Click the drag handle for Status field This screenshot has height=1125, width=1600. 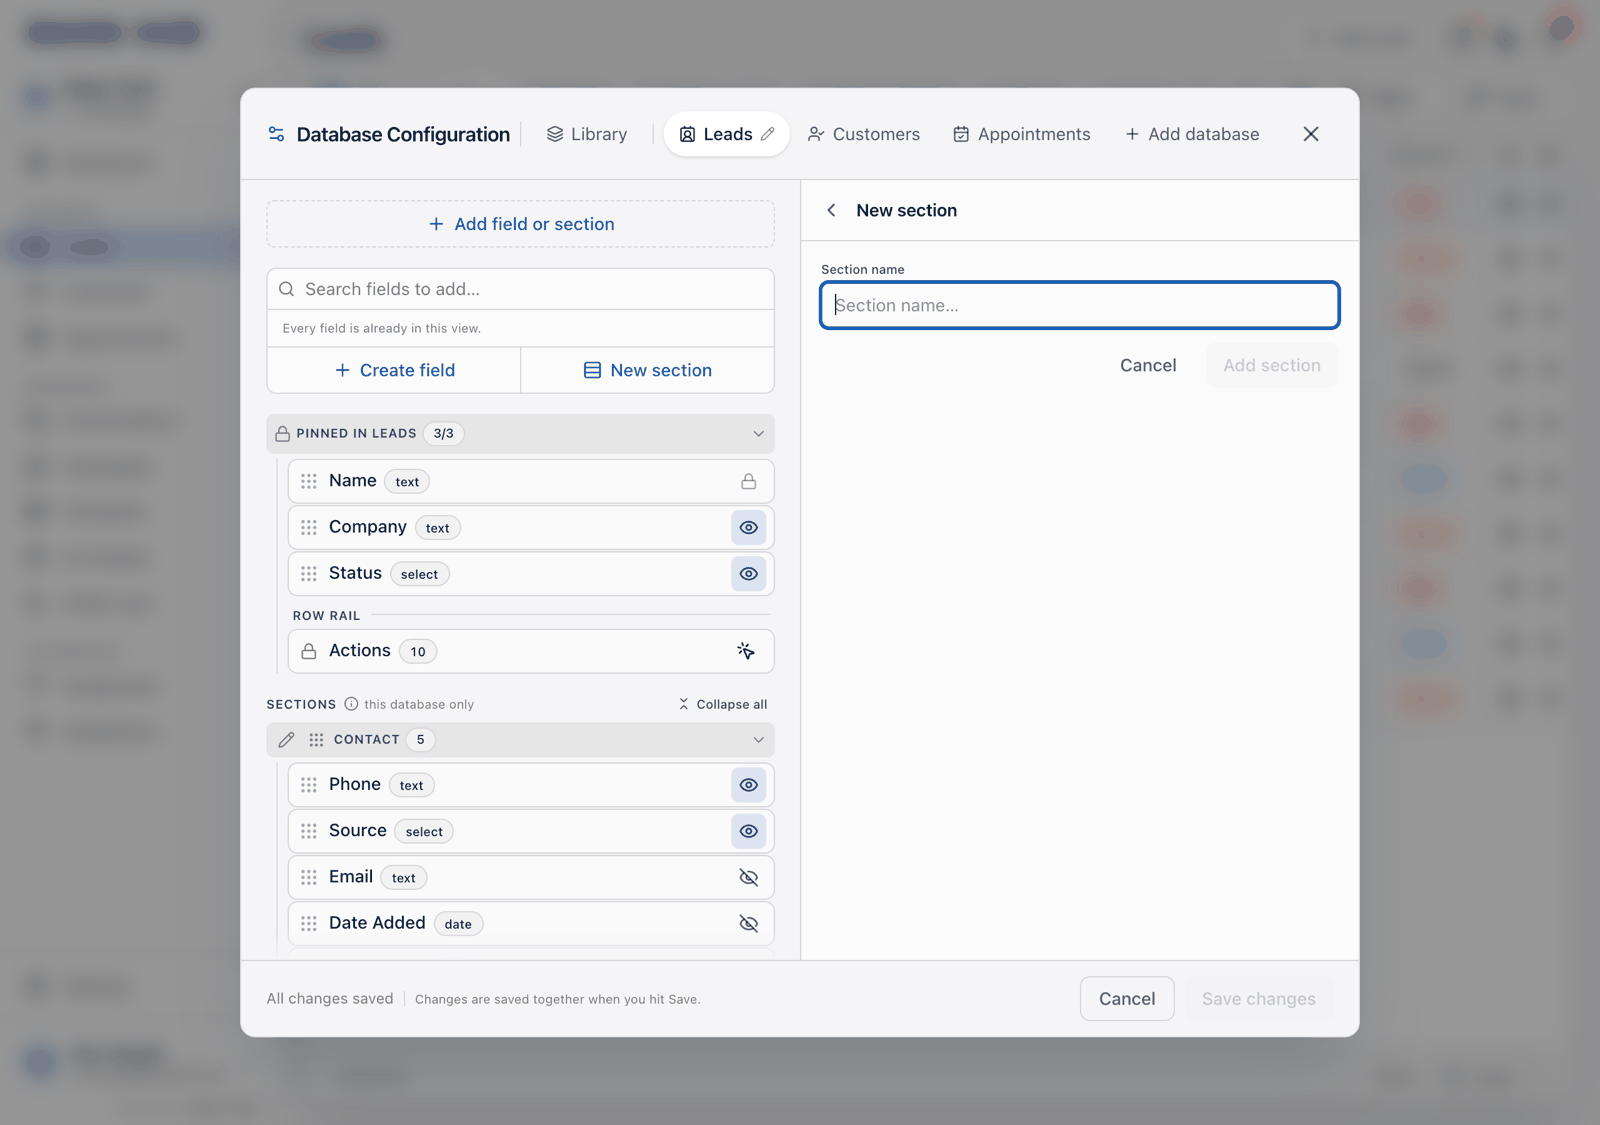pos(309,573)
